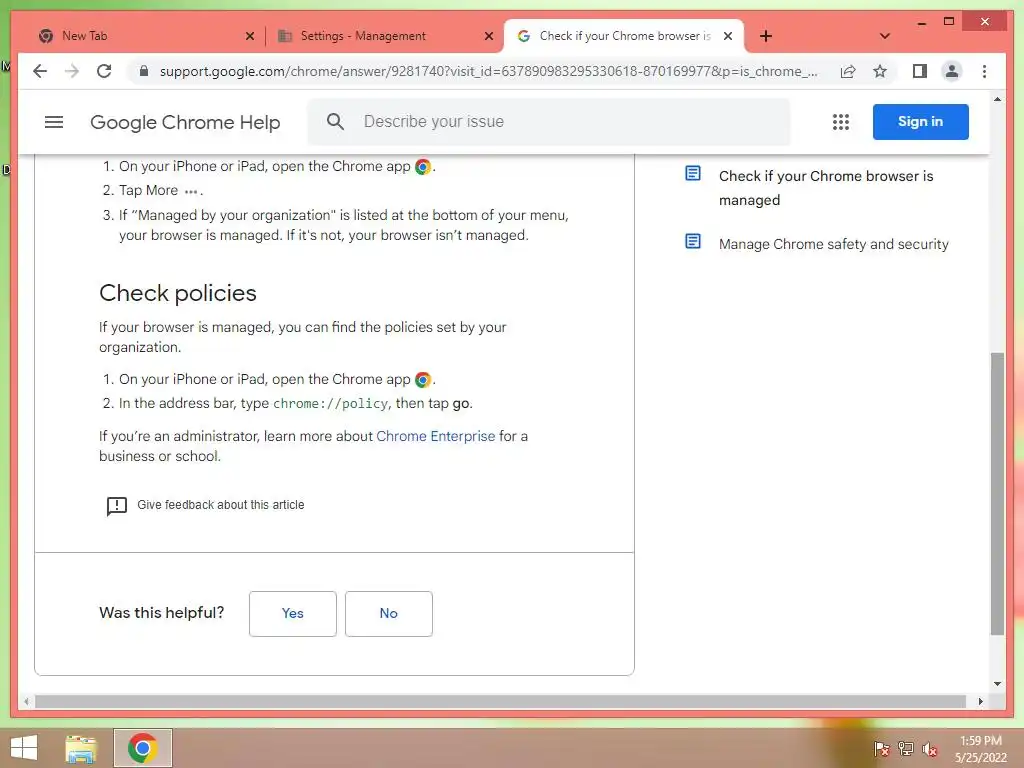Click the Sign in button
Screen dimensions: 1024x768
pyautogui.click(x=920, y=121)
